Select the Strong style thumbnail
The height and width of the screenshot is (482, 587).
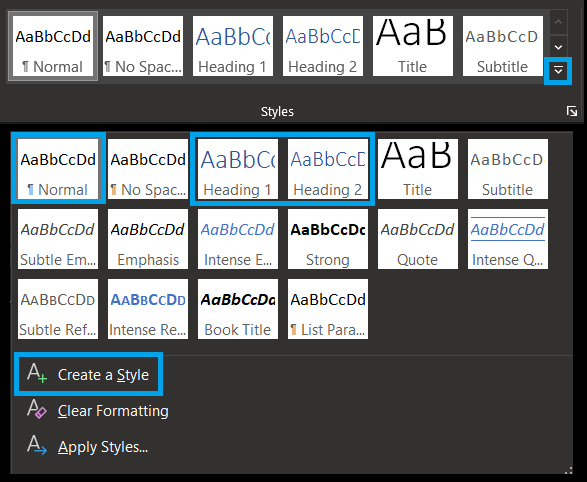click(x=328, y=239)
